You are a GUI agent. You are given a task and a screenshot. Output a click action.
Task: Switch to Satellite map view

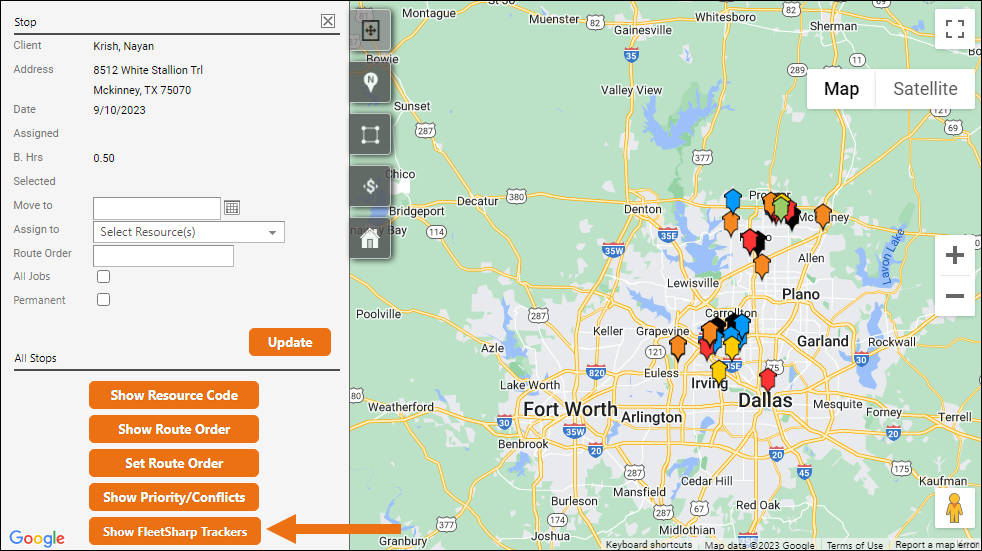[925, 89]
